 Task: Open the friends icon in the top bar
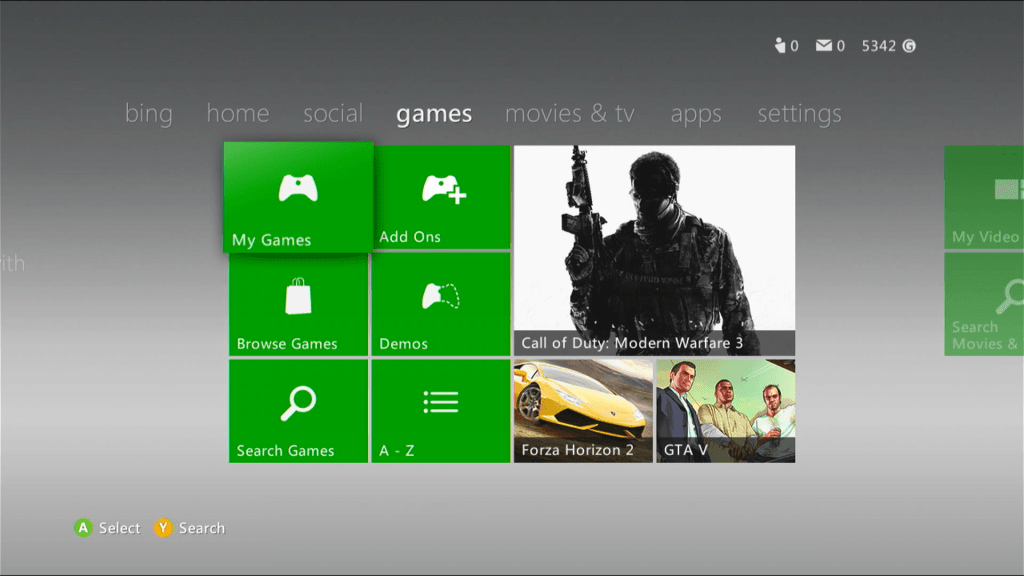pos(783,45)
